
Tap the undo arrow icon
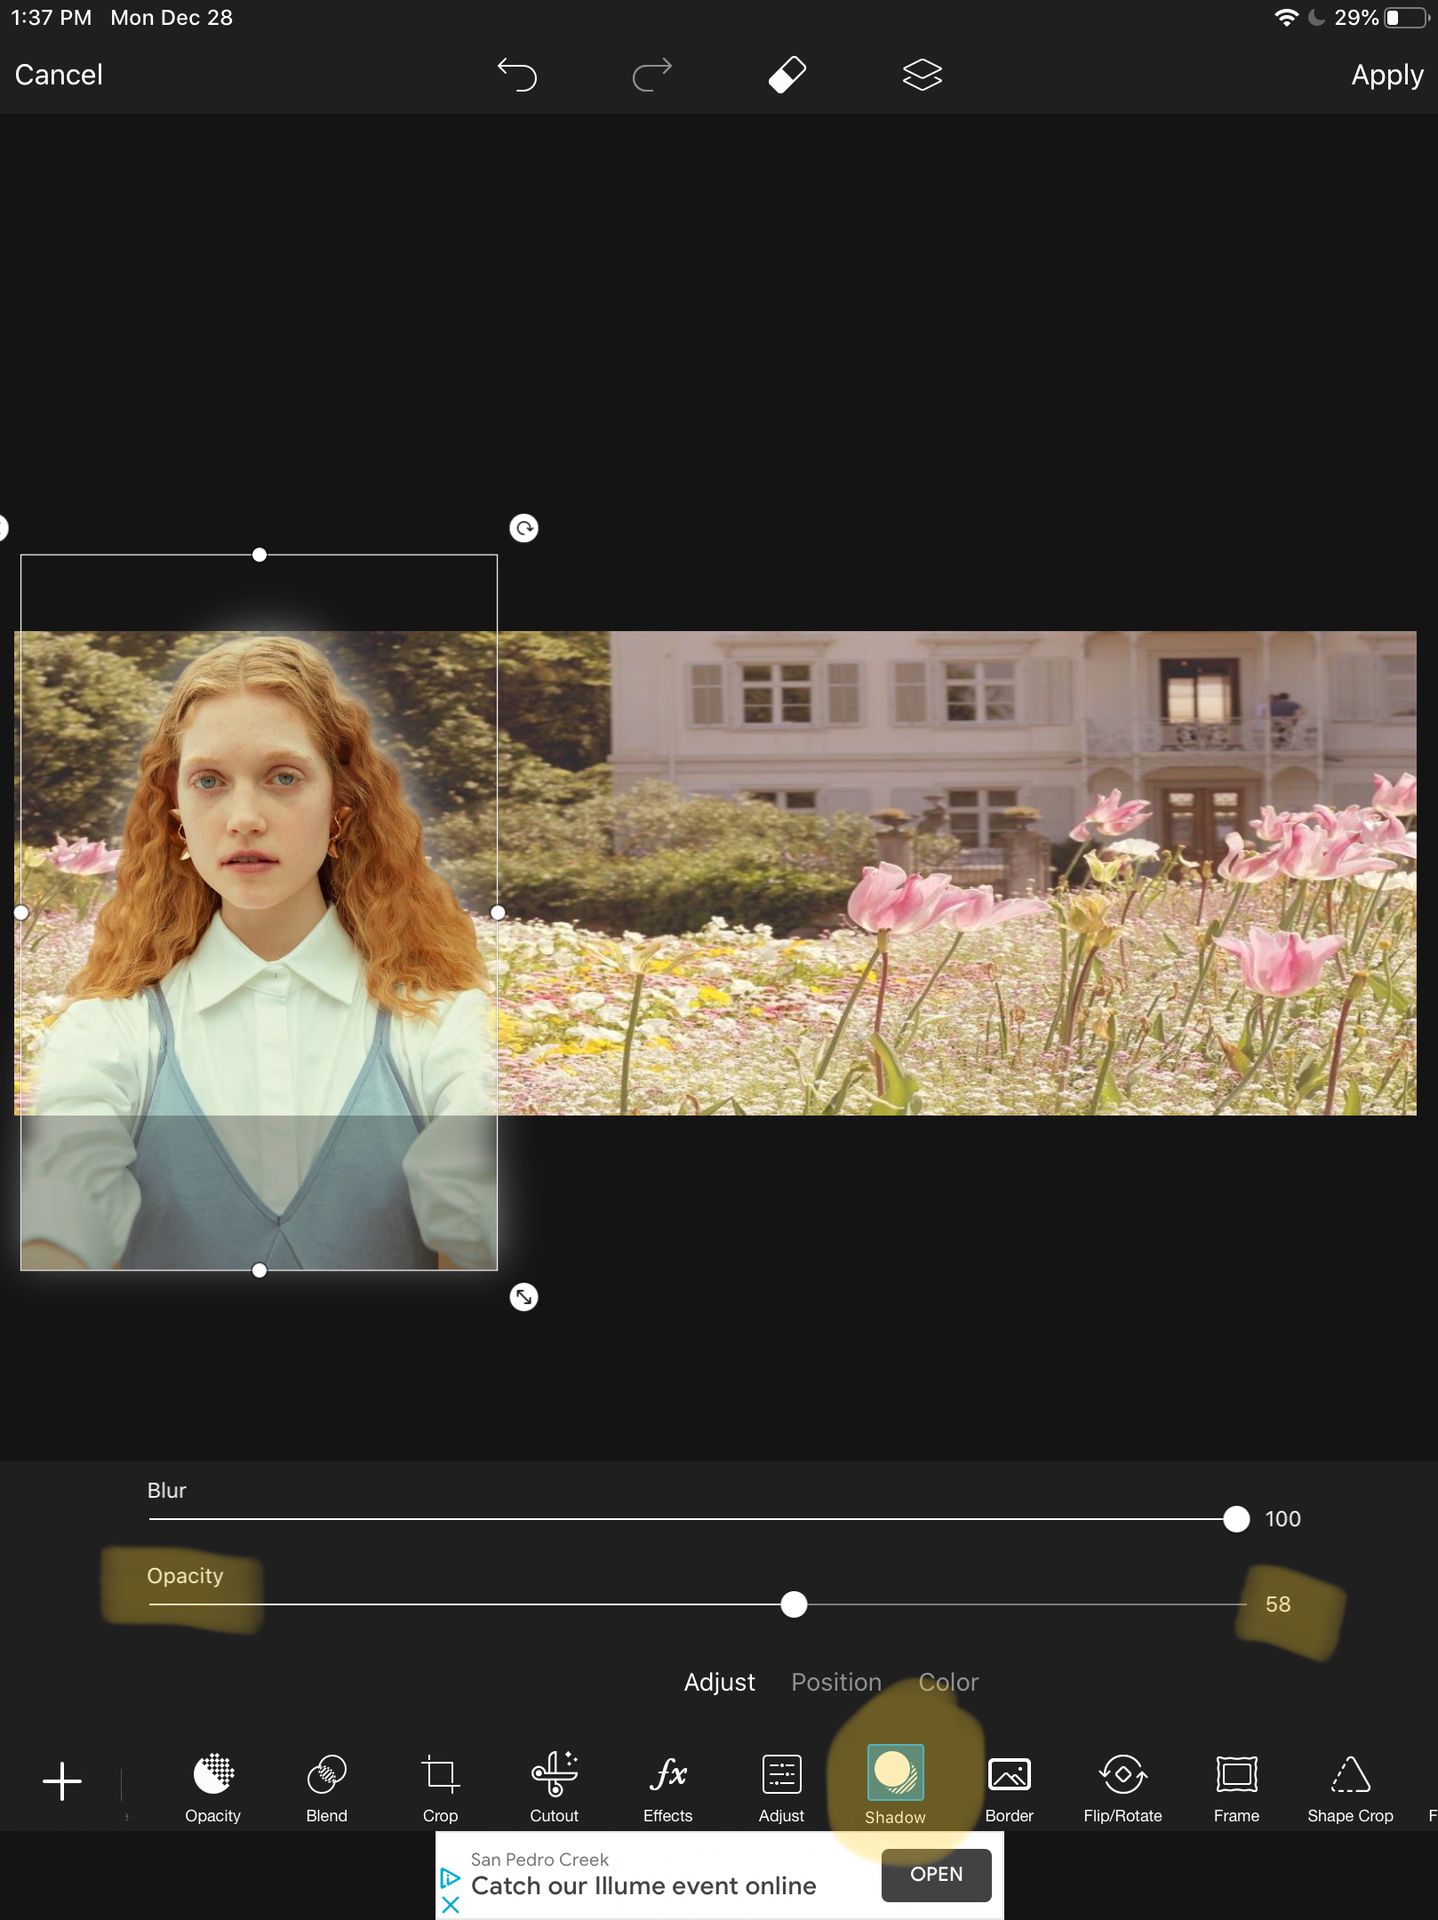[x=517, y=75]
